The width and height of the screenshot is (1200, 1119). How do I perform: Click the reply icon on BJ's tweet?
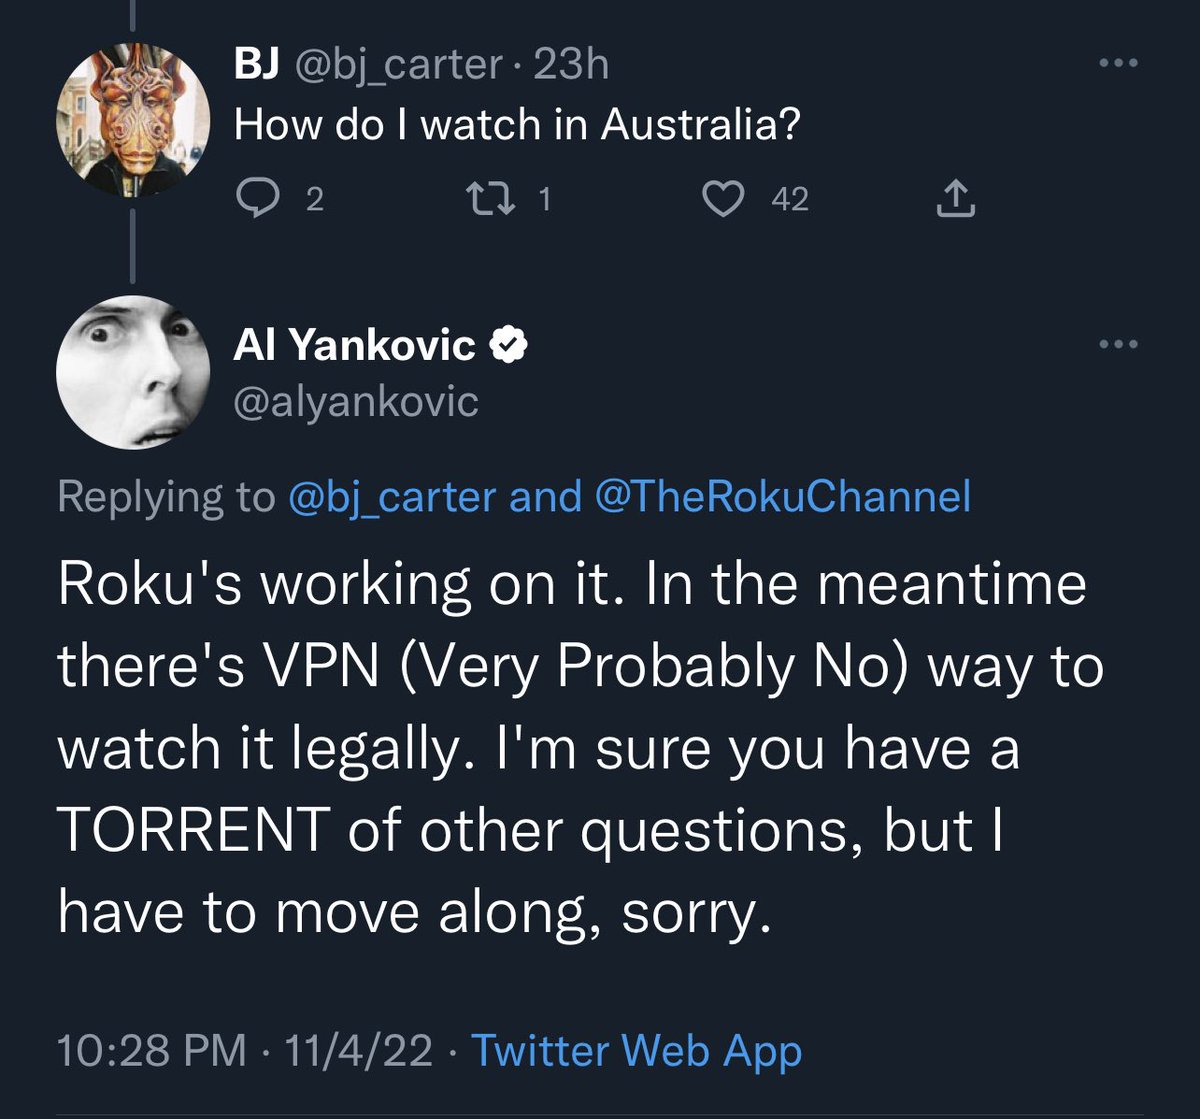259,200
